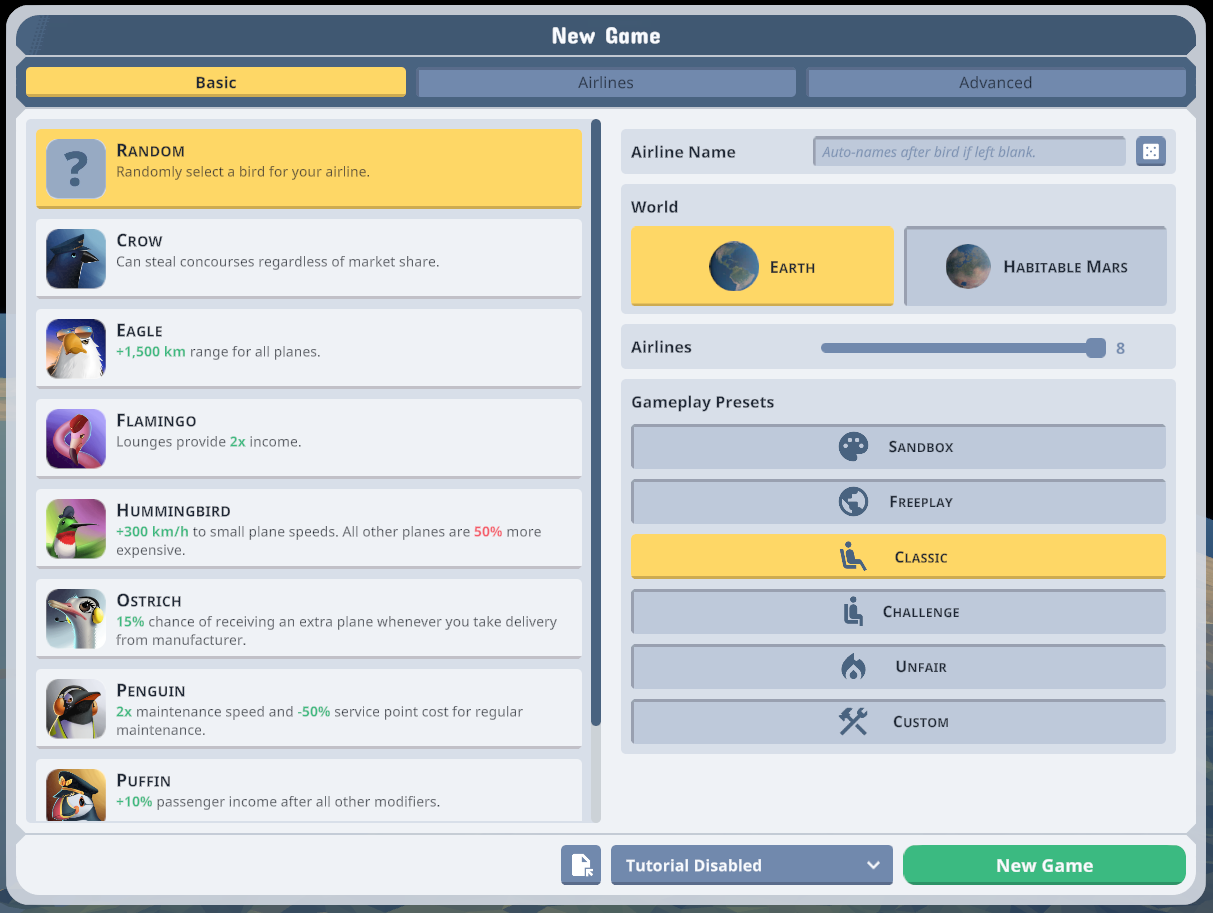Choose the Custom gameplay preset

click(898, 722)
